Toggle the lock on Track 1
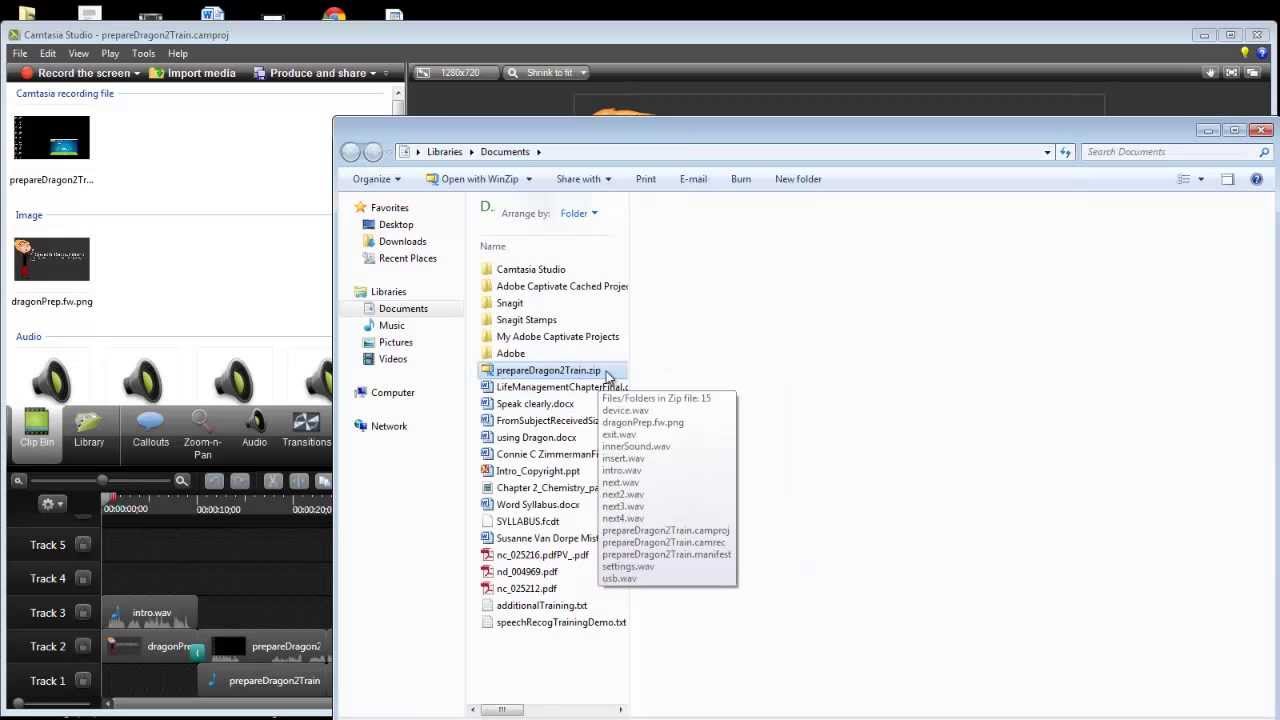This screenshot has width=1280, height=720. point(83,680)
